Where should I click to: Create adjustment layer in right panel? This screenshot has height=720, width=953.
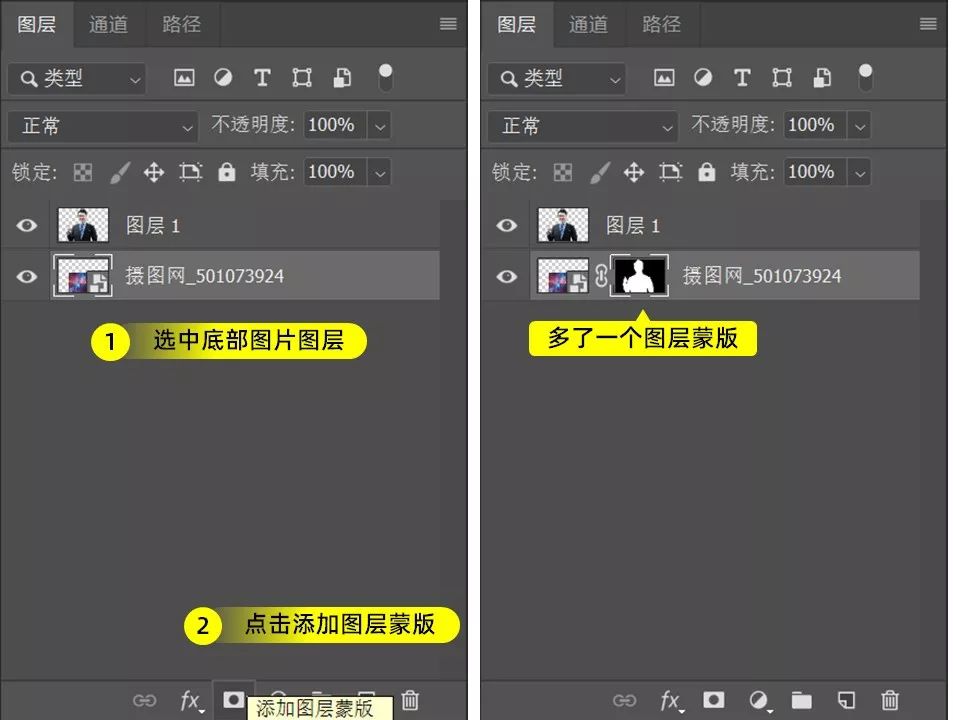coord(759,701)
